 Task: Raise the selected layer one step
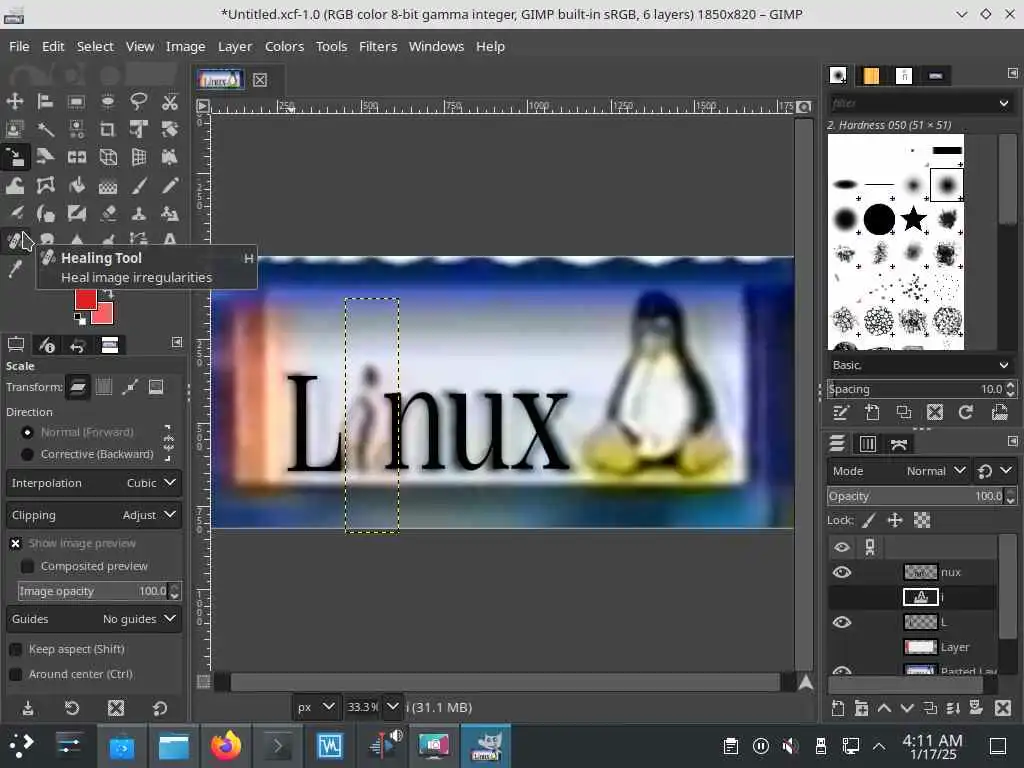(x=884, y=708)
